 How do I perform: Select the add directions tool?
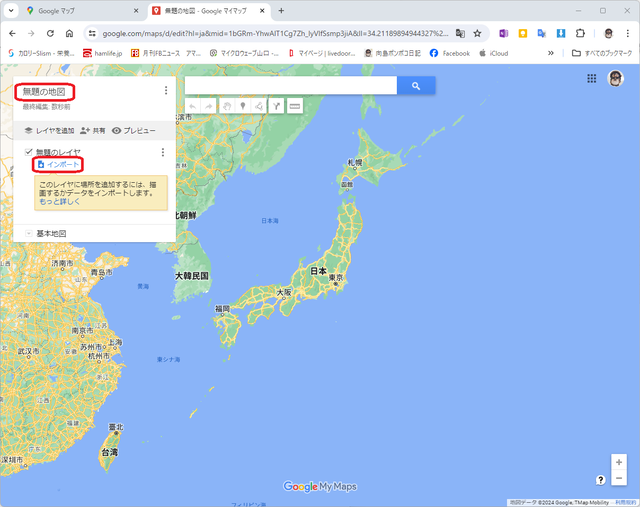coord(276,106)
